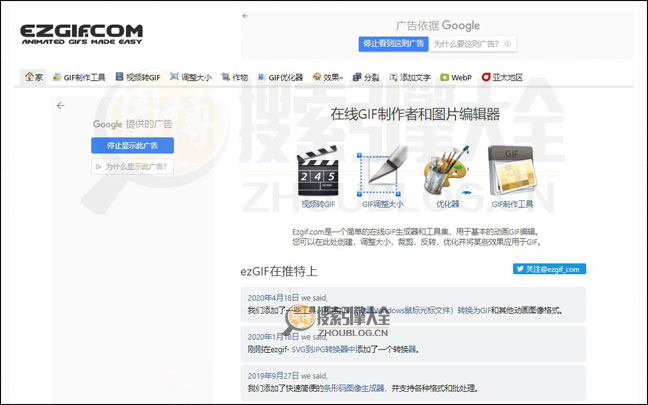Click the resize icon beside 调整大小

point(174,76)
